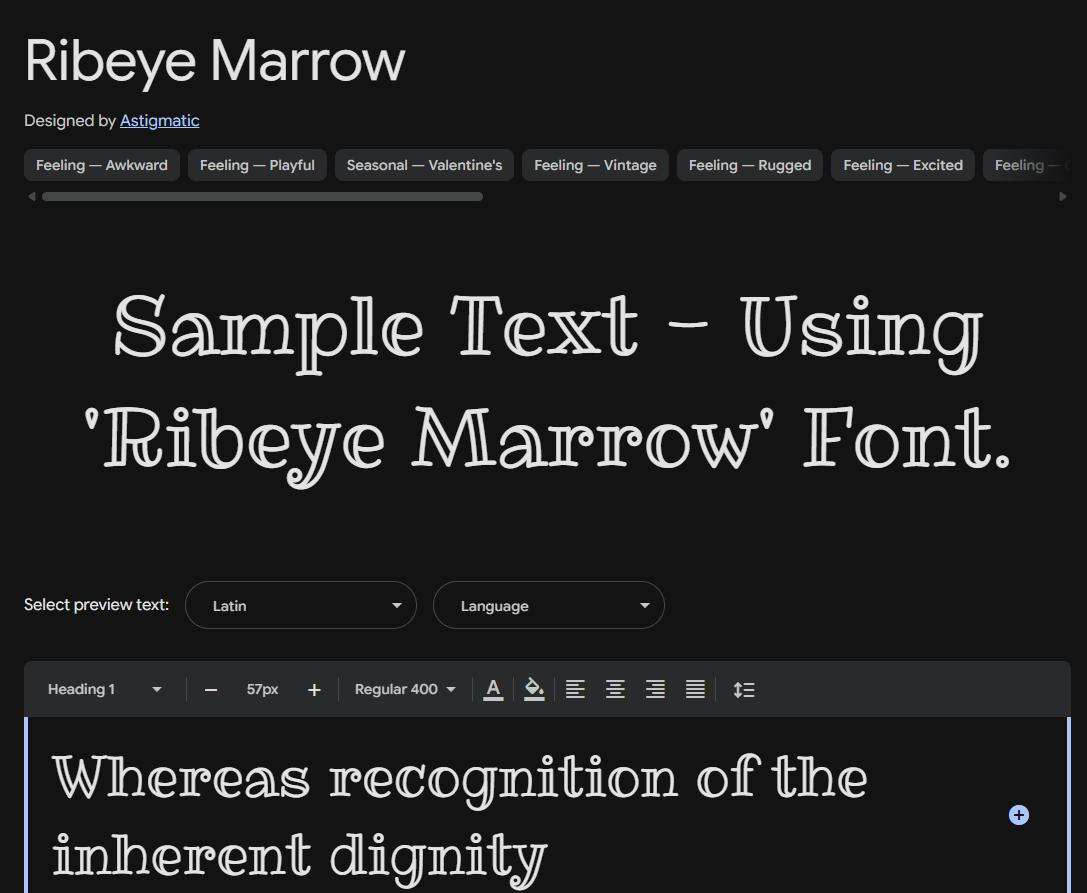Screen dimensions: 1087x893
Task: Select the Feeling — Excited tag
Action: coord(903,165)
